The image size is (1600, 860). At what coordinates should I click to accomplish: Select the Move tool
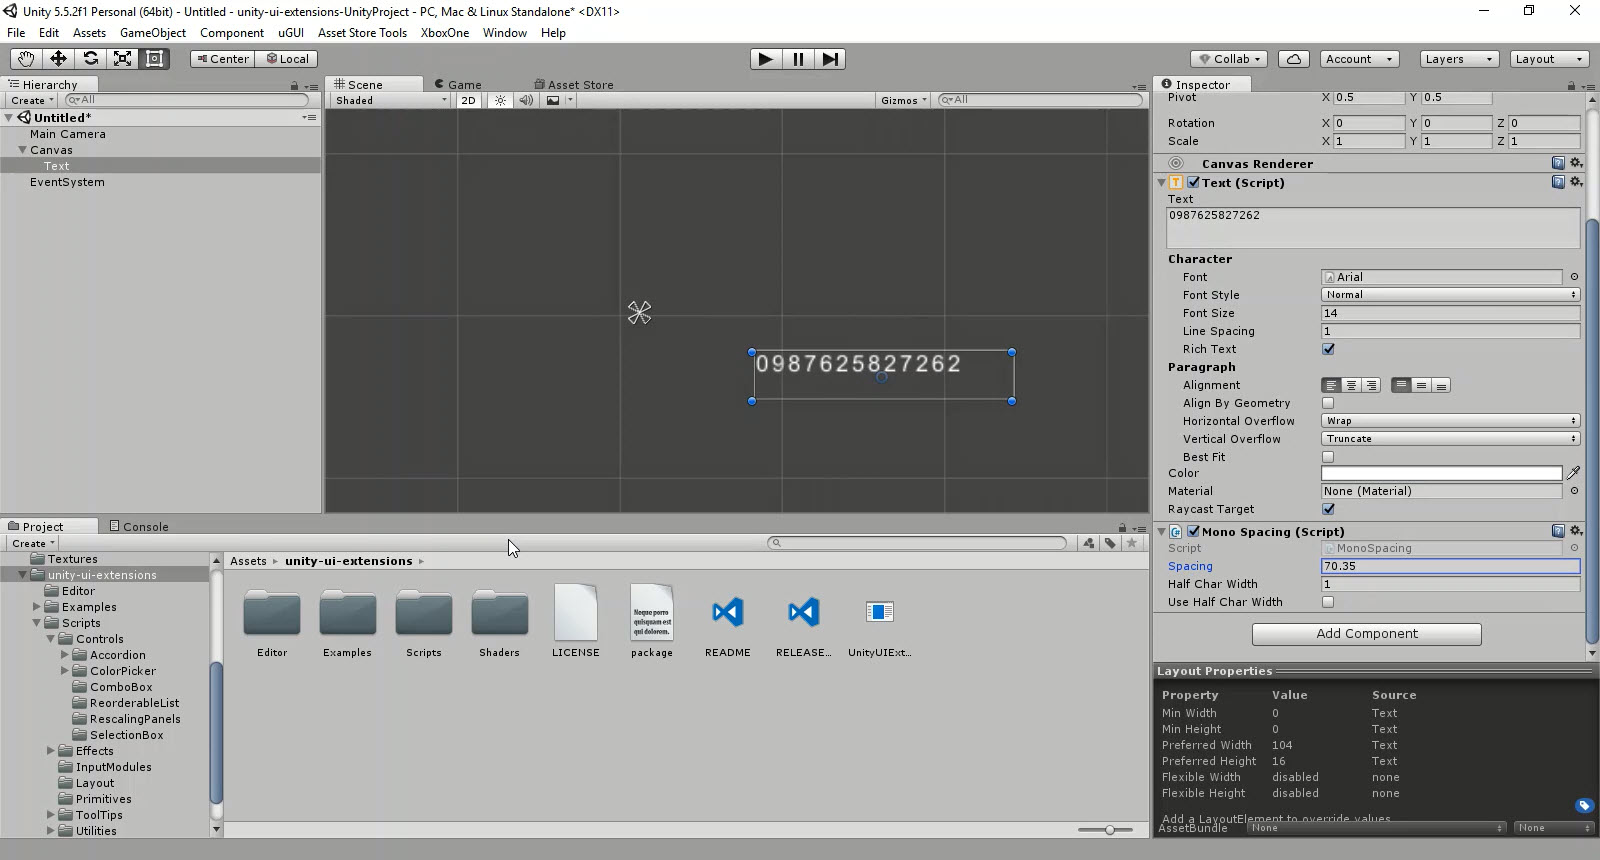(58, 59)
